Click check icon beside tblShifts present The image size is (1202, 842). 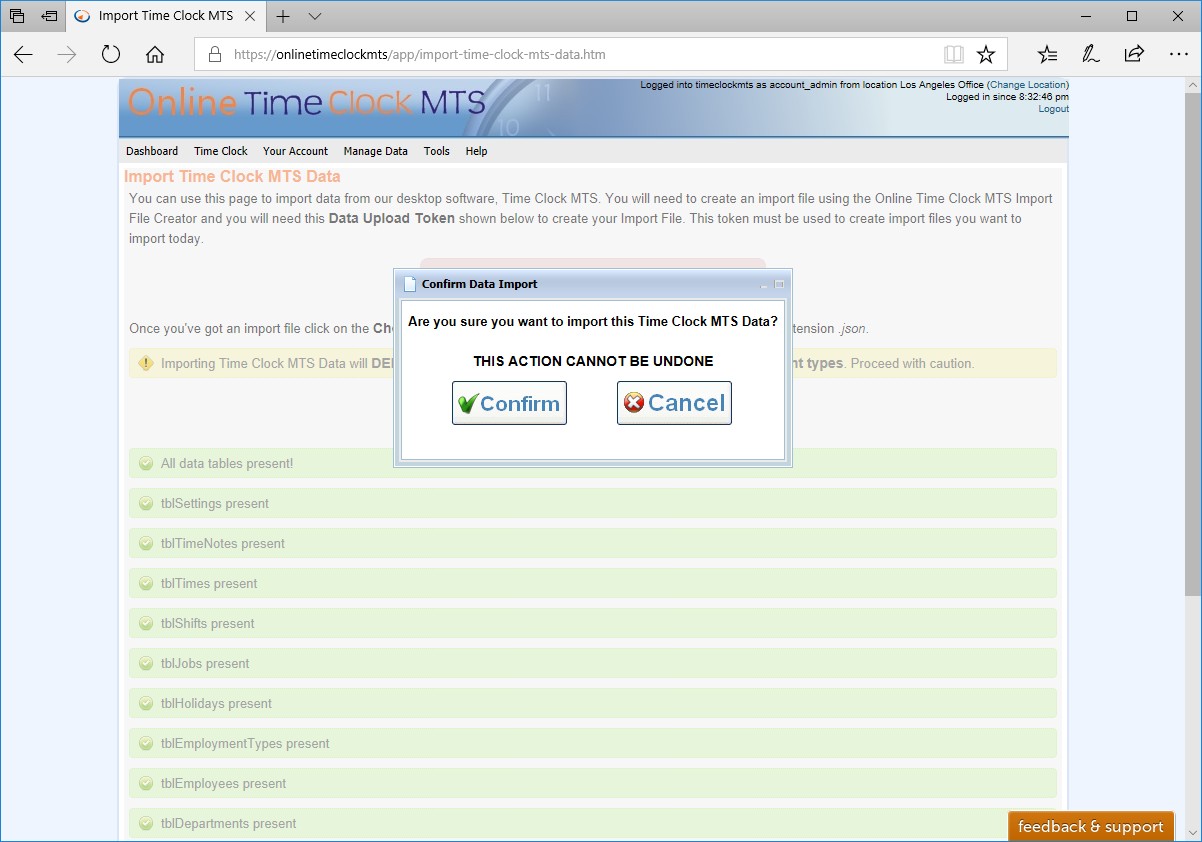coord(146,623)
